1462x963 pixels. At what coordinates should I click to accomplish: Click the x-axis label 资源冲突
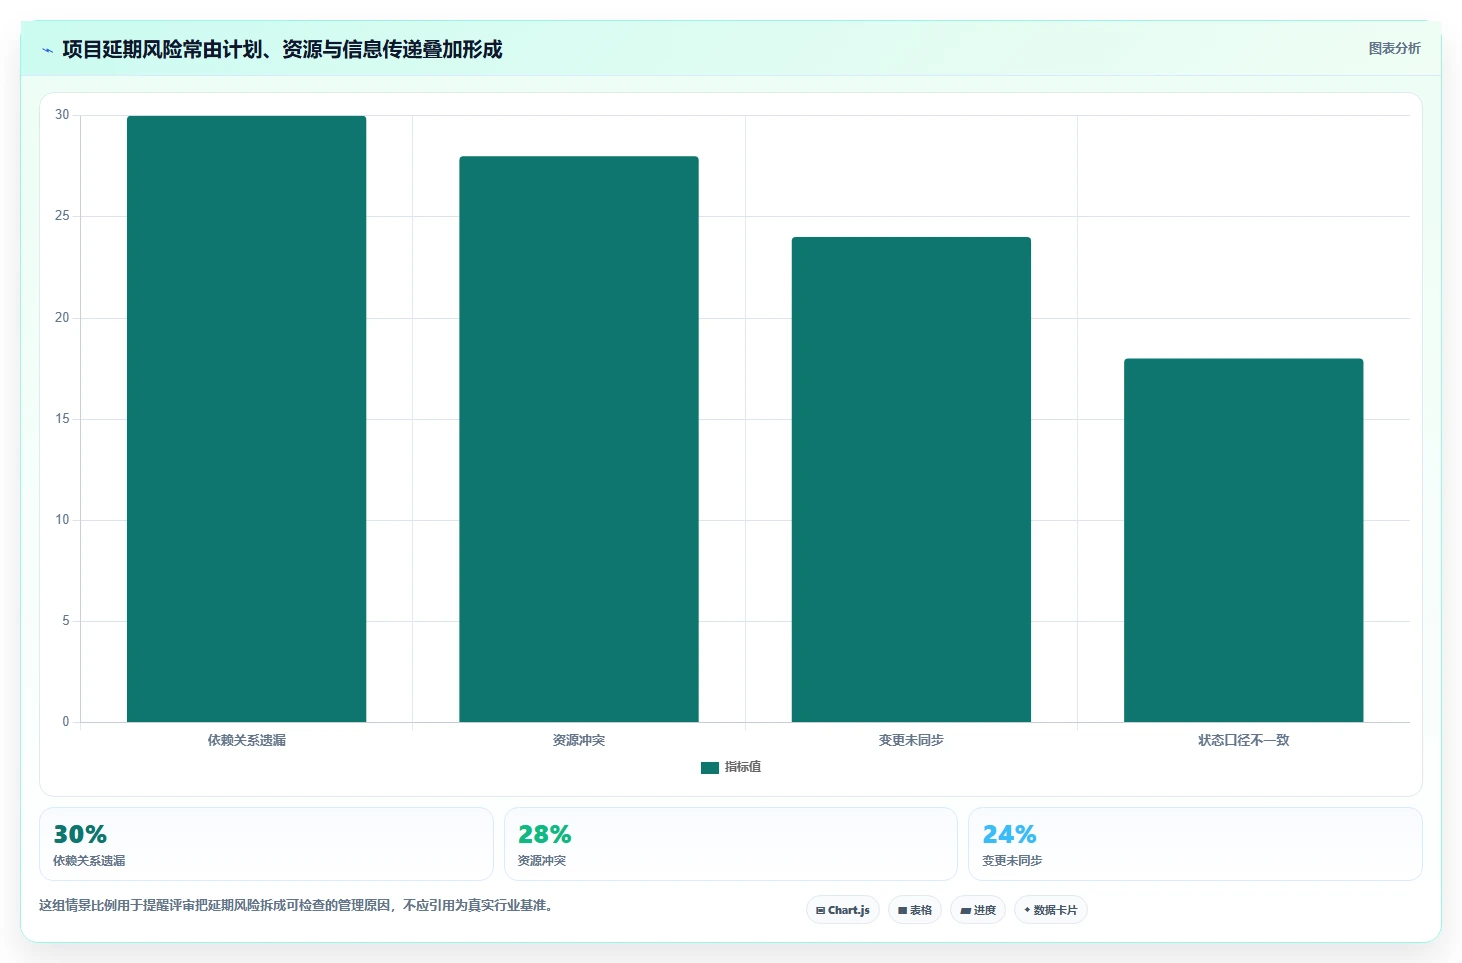(x=579, y=740)
